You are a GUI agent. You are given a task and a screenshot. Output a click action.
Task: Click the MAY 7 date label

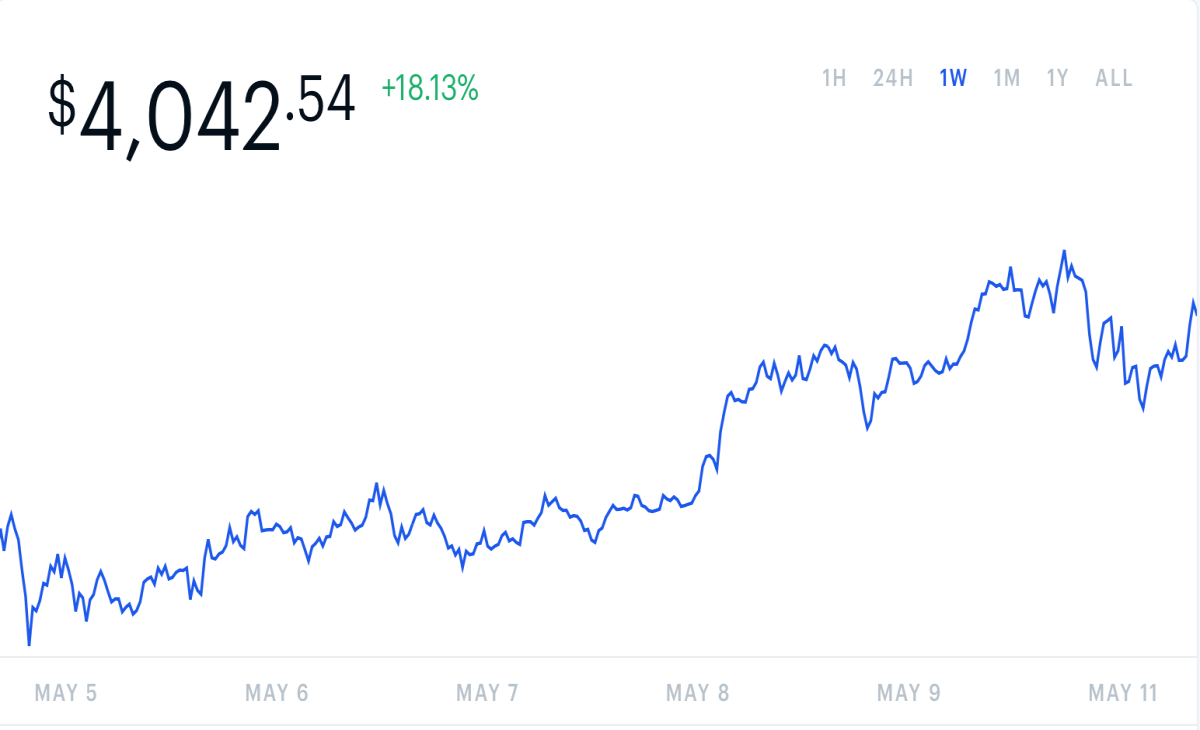tap(487, 693)
